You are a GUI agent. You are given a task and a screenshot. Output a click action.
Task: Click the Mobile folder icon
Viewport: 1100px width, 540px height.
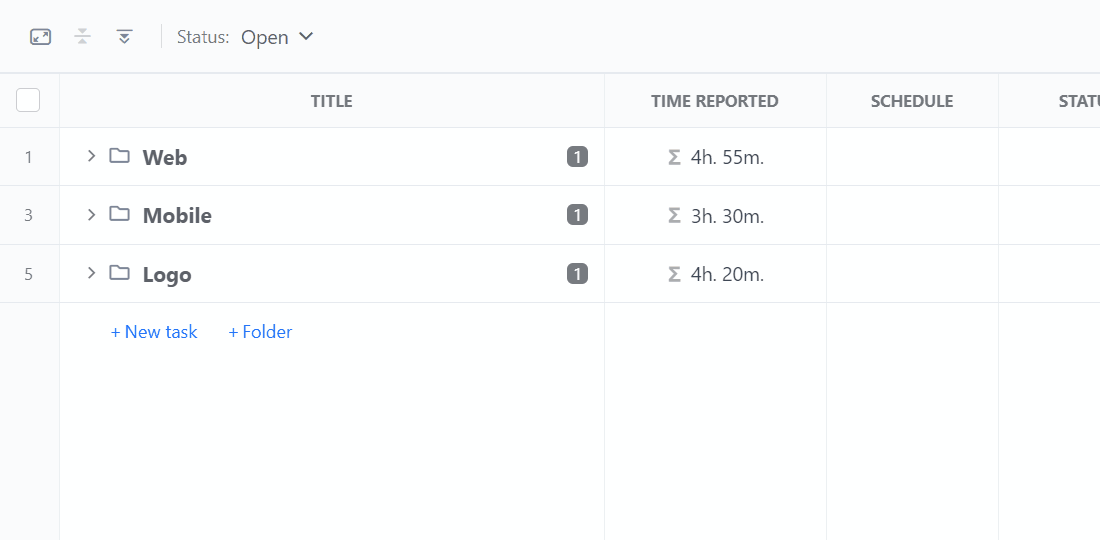tap(119, 214)
